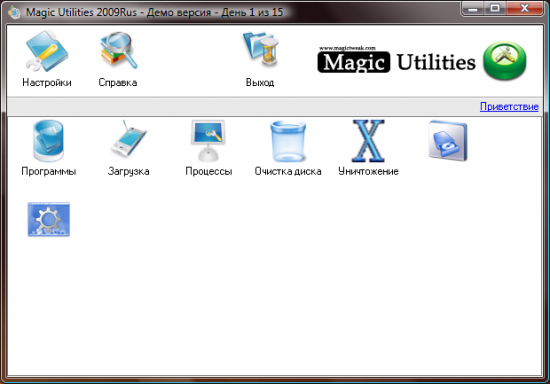Open Справка help icon
This screenshot has height=384, width=550.
tap(119, 50)
